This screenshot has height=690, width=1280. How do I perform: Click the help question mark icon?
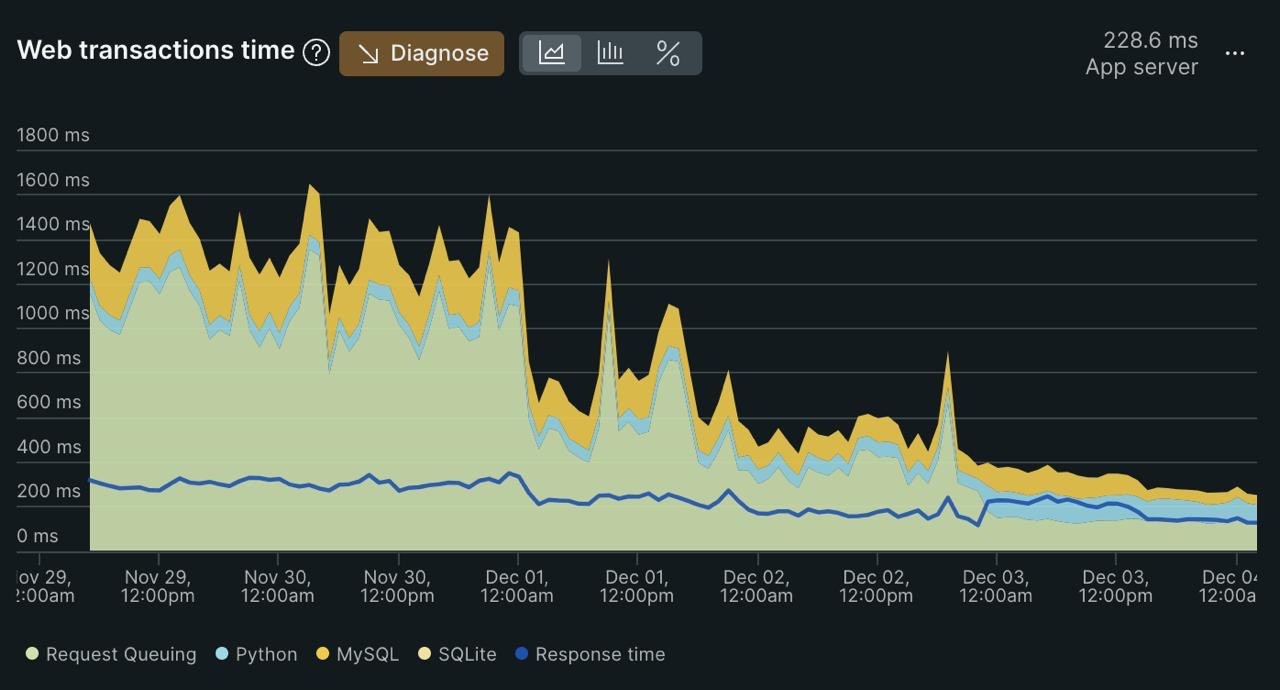click(316, 53)
